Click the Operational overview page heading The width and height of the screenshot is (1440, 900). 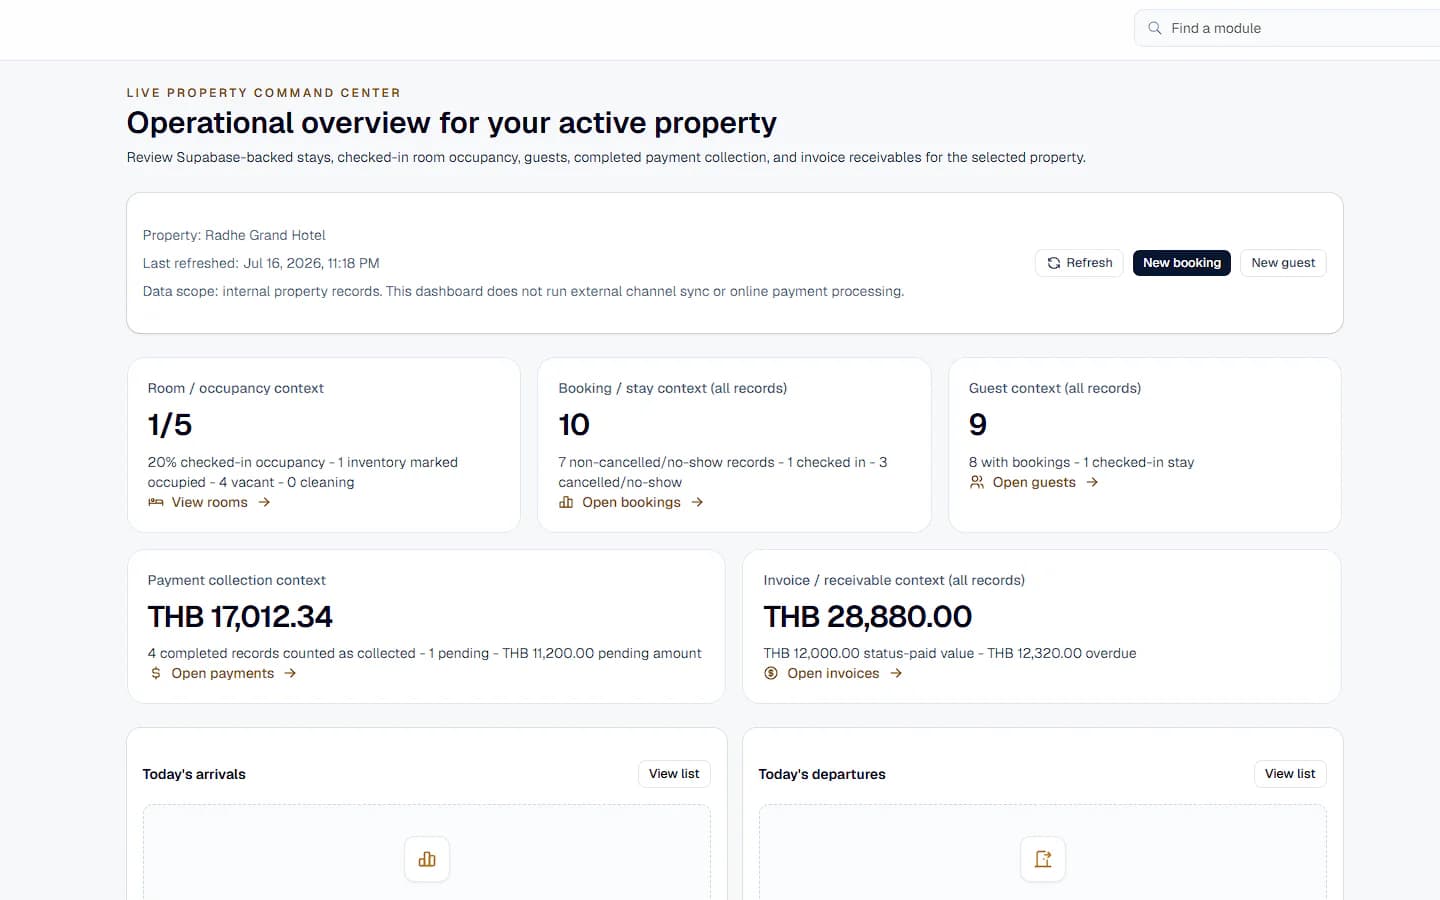452,123
